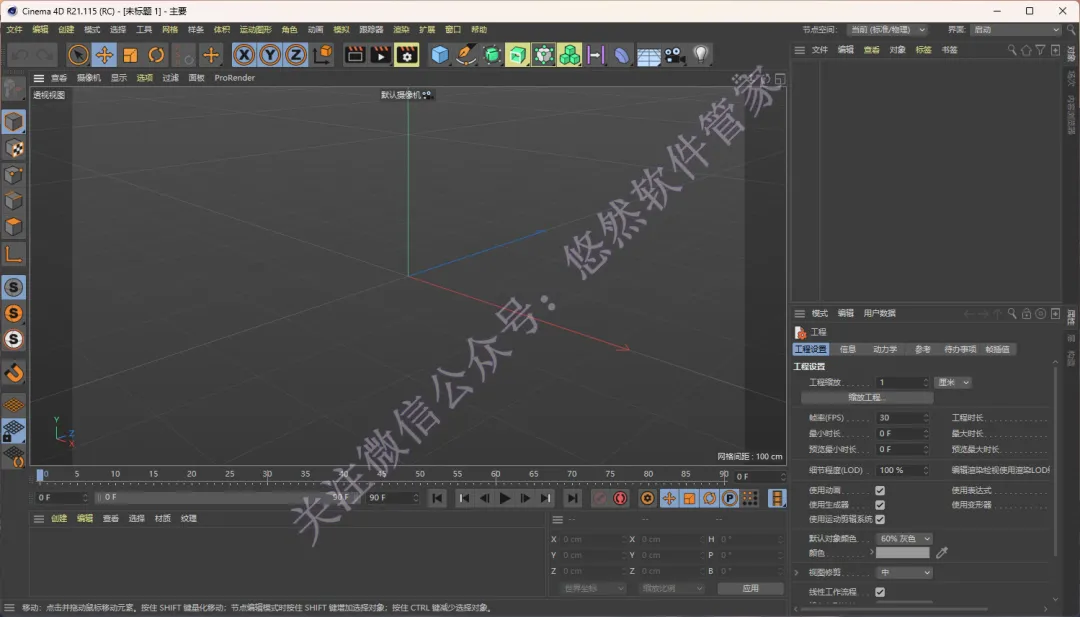Click the 颜色 gray color swatch
The width and height of the screenshot is (1080, 617).
click(902, 553)
